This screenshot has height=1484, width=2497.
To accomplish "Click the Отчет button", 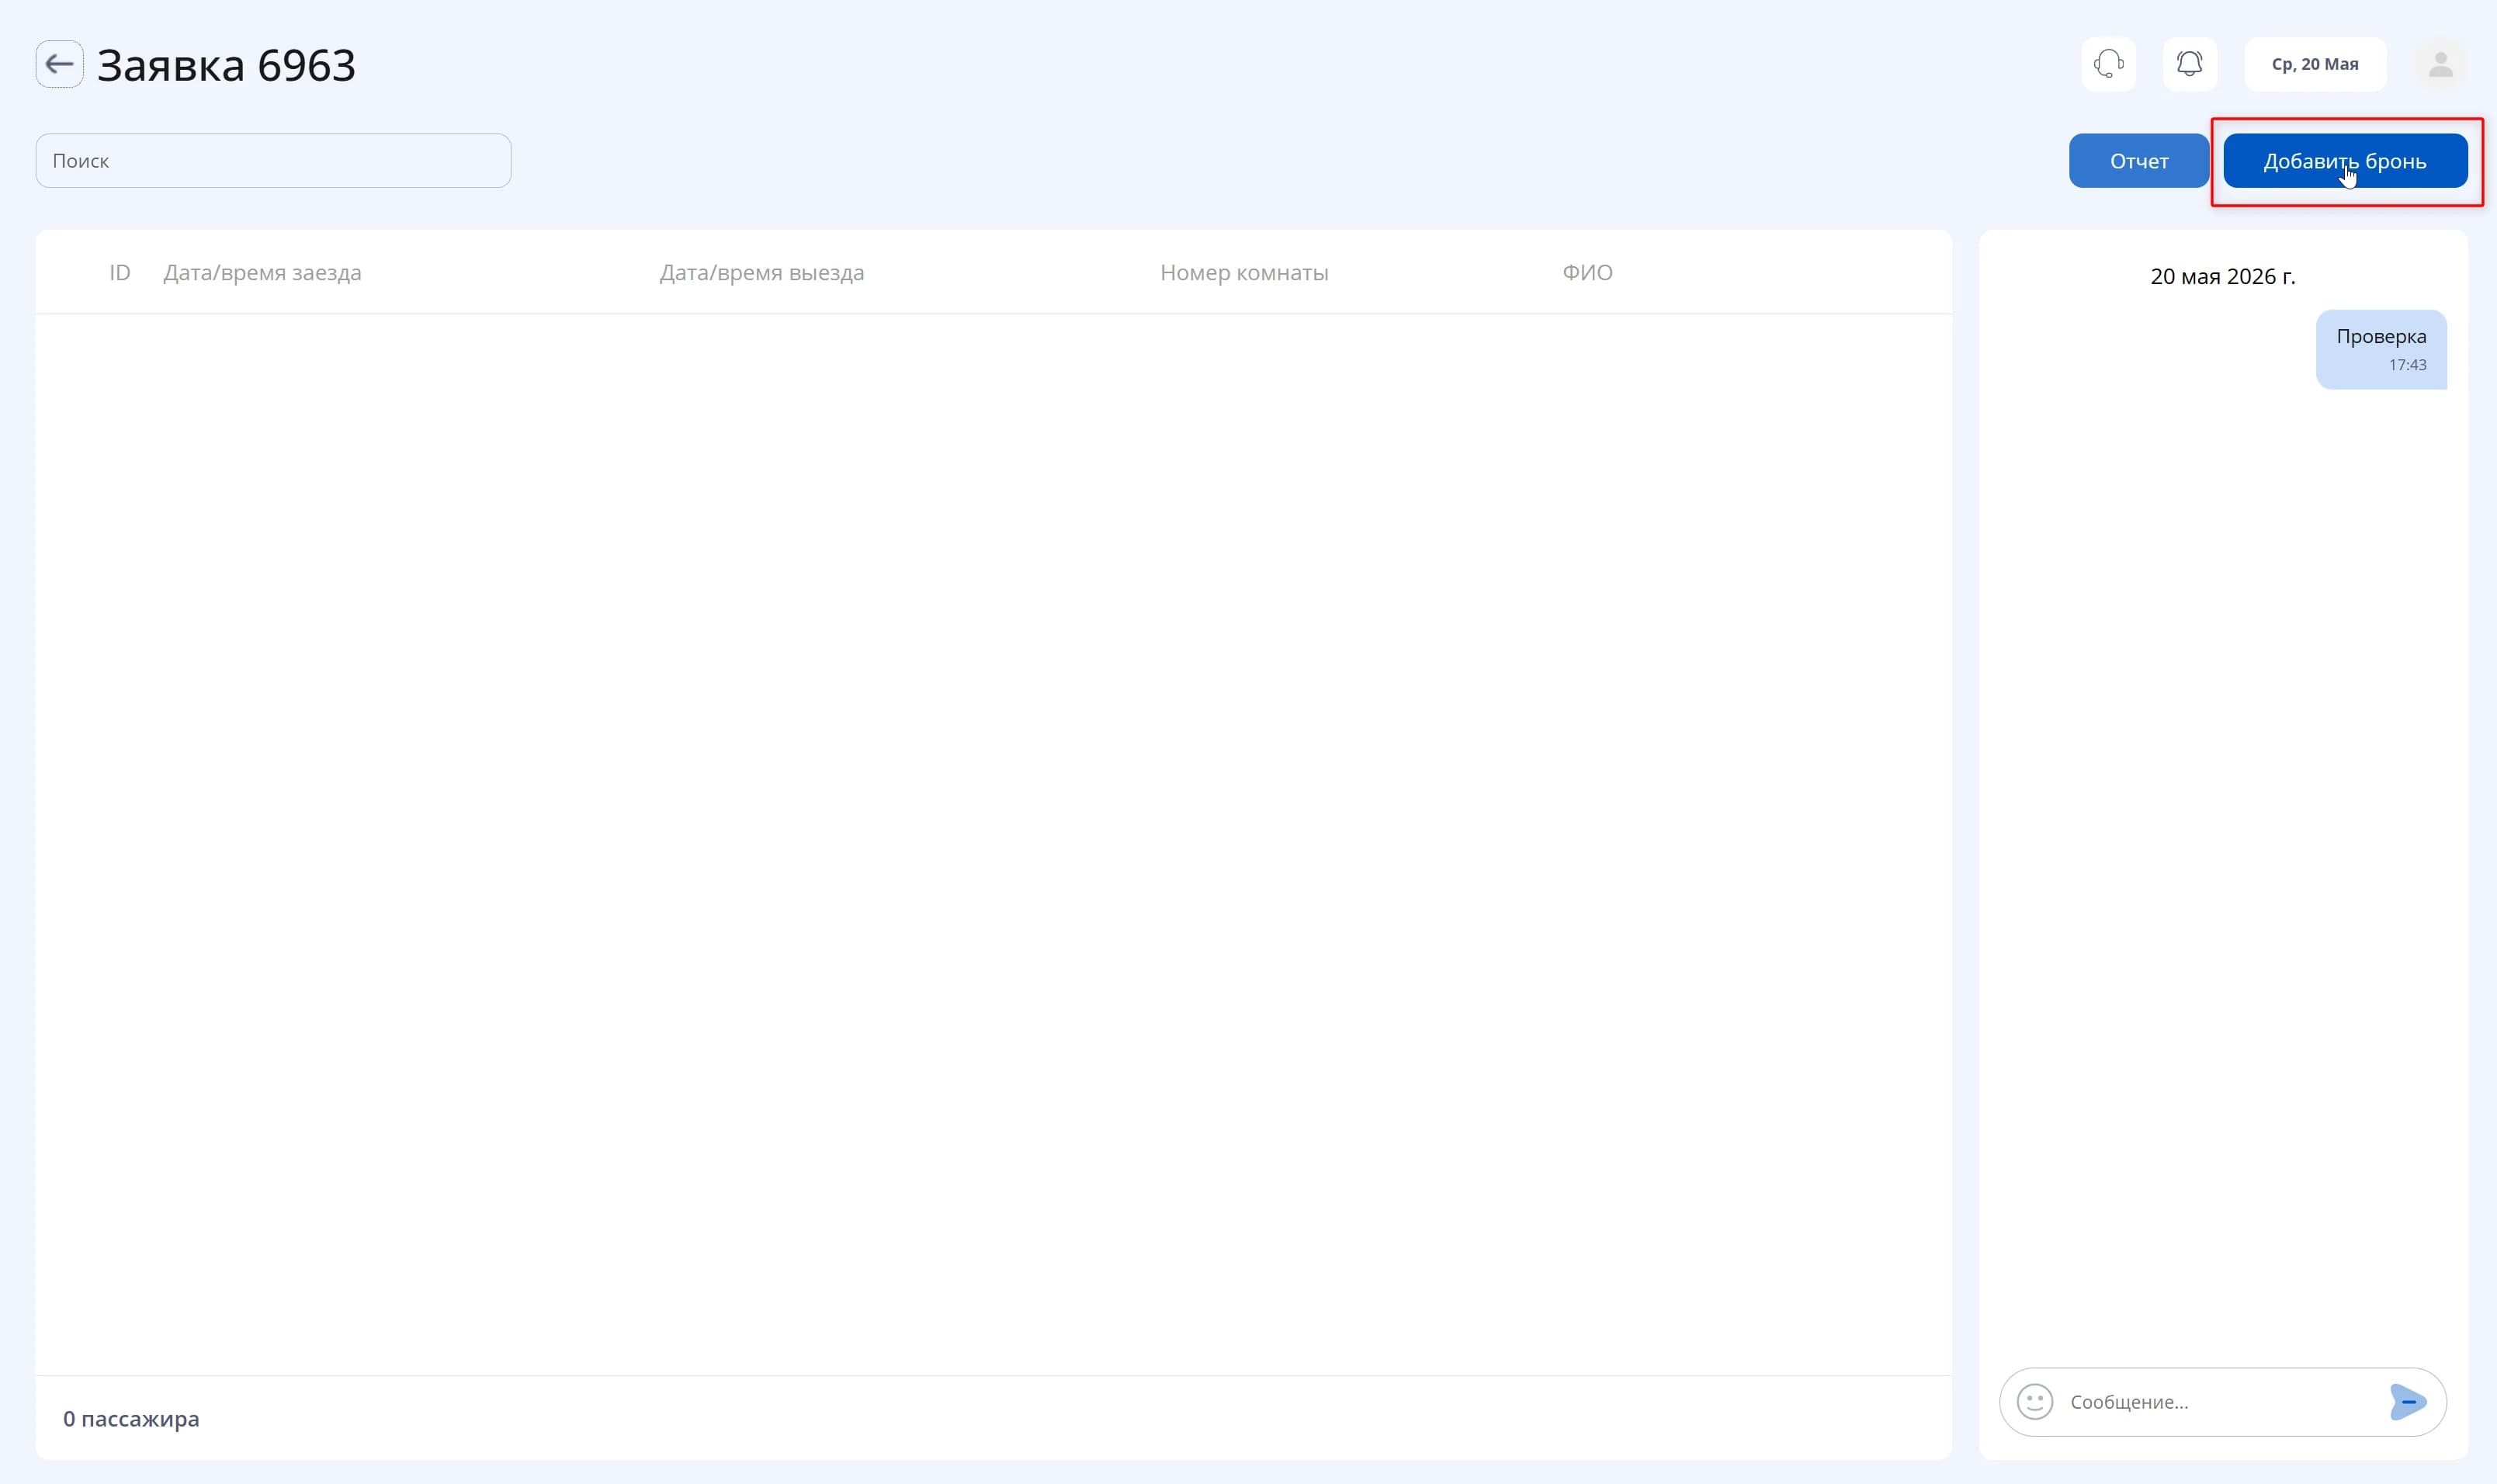I will coord(2138,161).
